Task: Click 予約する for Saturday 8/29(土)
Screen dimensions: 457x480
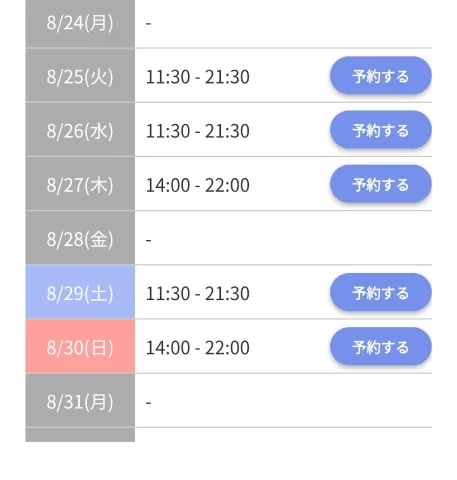Action: coord(381,293)
